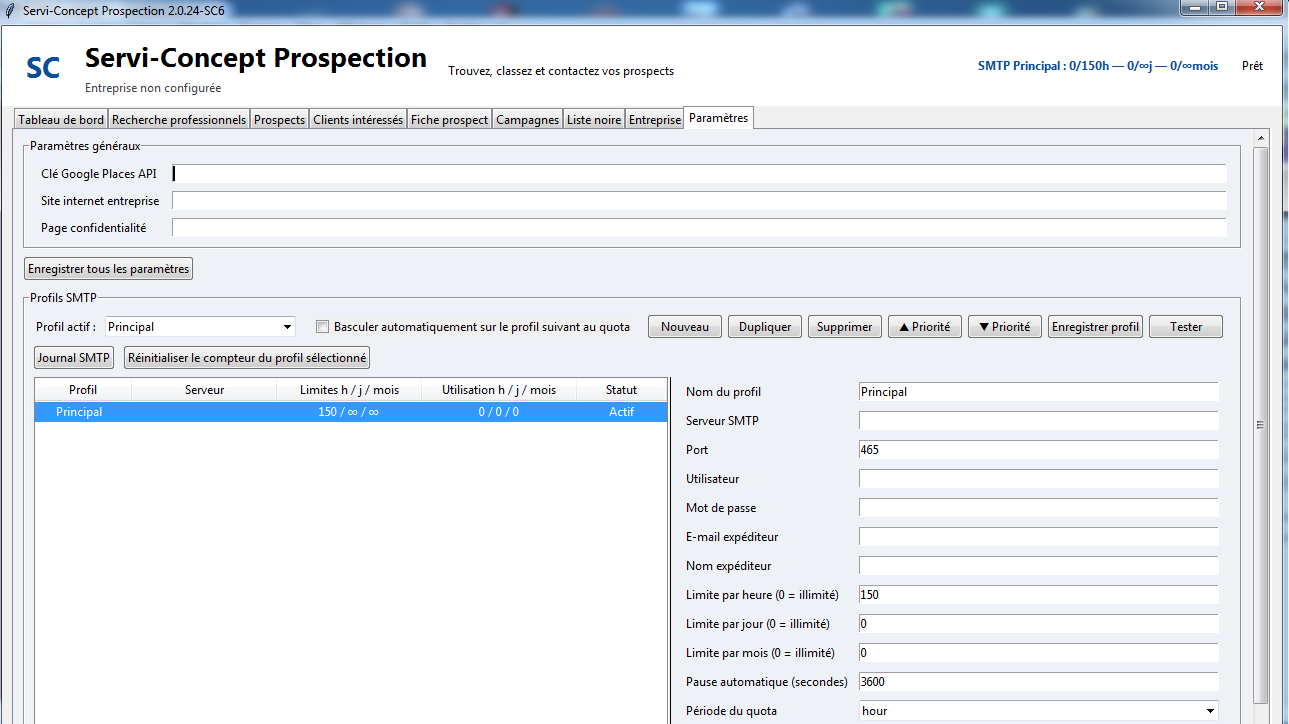Create a new SMTP profile with Nouveau
The image size is (1289, 724).
coord(685,327)
